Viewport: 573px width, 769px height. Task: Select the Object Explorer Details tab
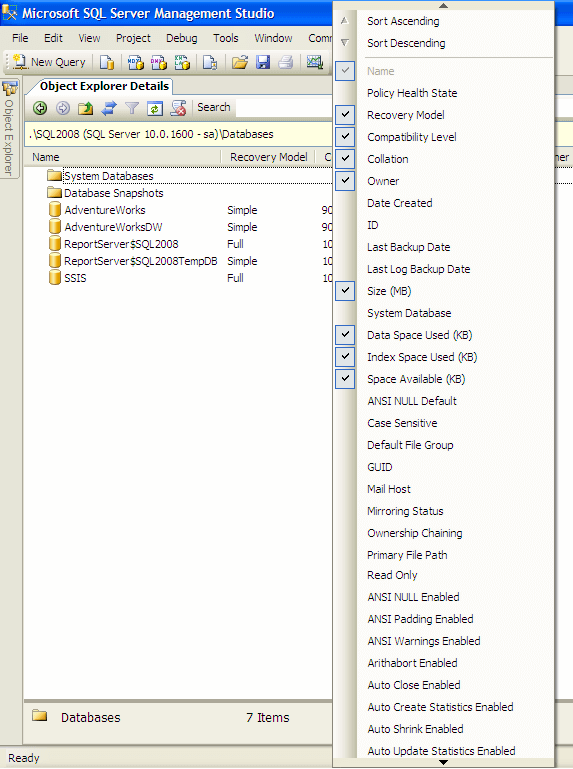pyautogui.click(x=104, y=86)
